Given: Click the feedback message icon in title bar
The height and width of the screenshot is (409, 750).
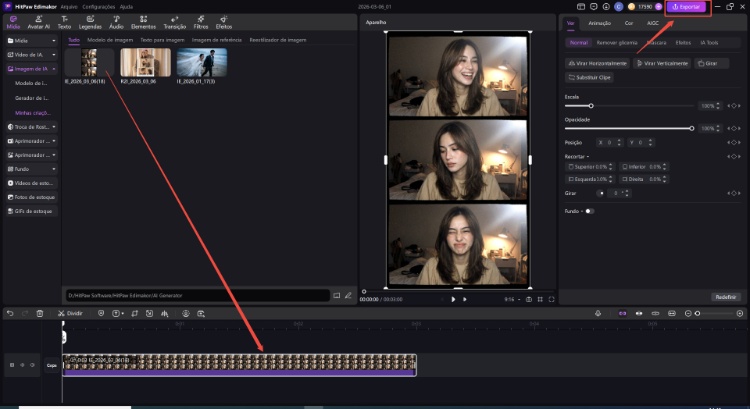Looking at the screenshot, I should click(594, 7).
